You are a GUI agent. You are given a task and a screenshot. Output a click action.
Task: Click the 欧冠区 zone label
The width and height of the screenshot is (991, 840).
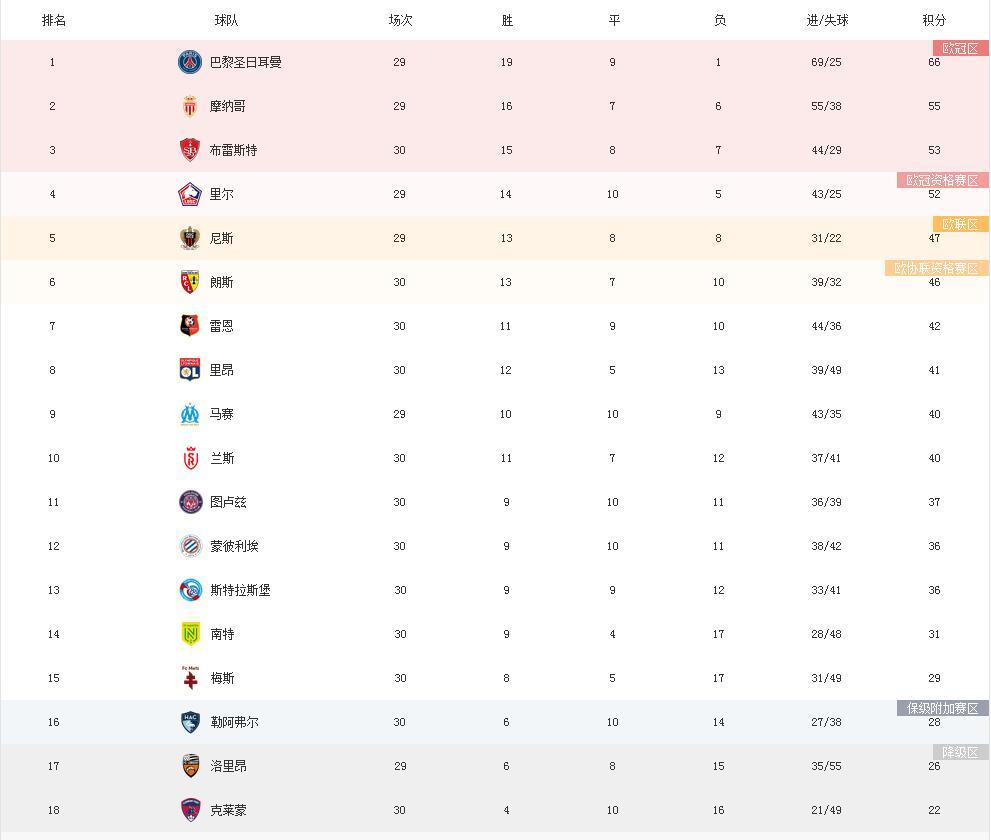click(961, 48)
